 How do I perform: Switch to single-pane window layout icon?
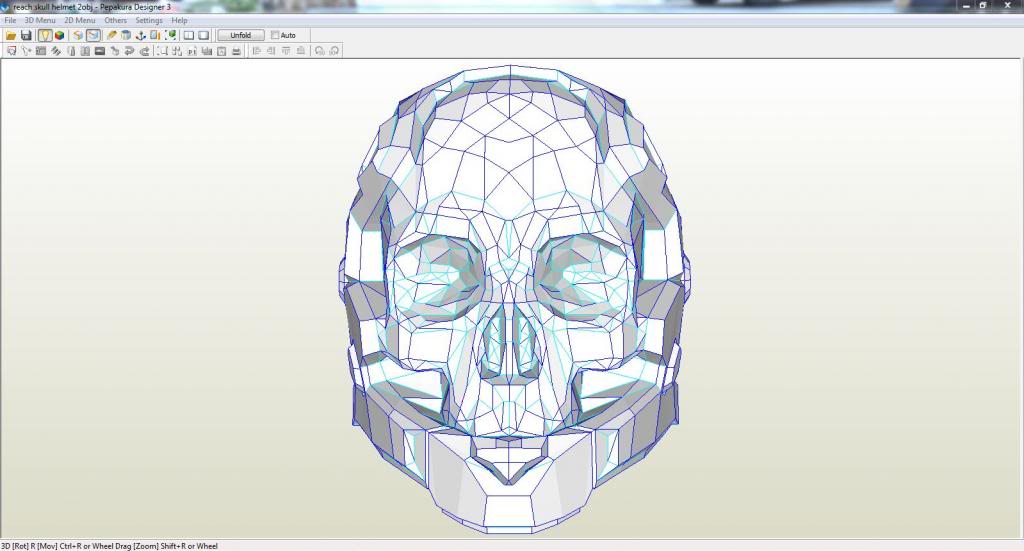pyautogui.click(x=204, y=35)
